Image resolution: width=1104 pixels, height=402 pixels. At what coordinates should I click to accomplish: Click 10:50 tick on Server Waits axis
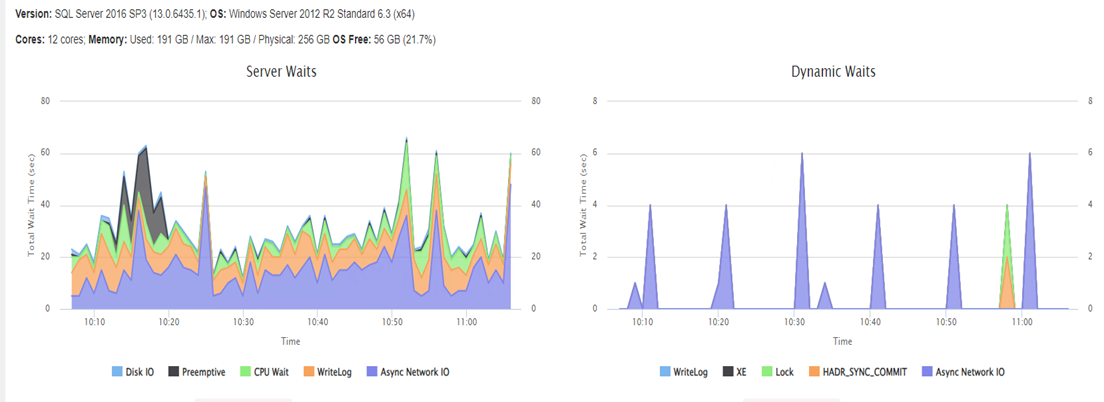392,322
